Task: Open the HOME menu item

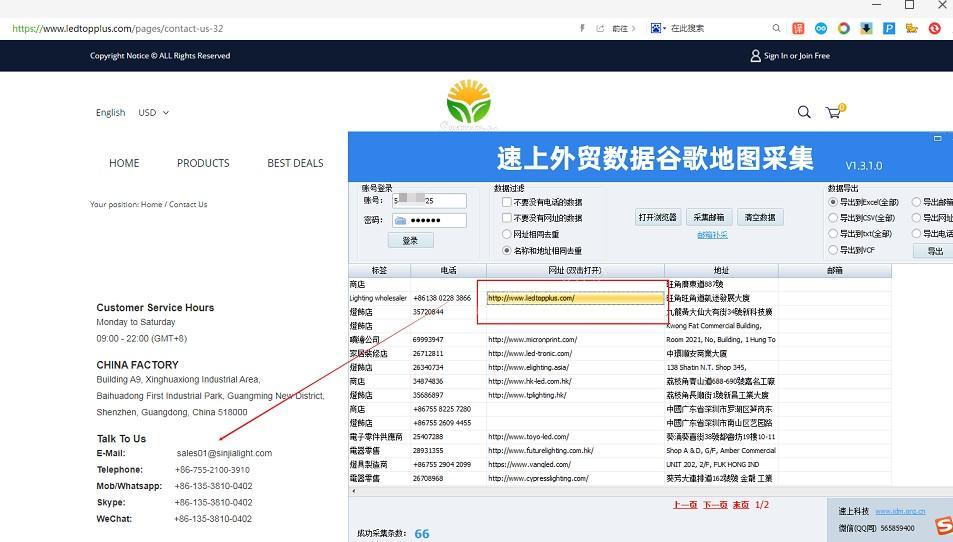Action: 124,163
